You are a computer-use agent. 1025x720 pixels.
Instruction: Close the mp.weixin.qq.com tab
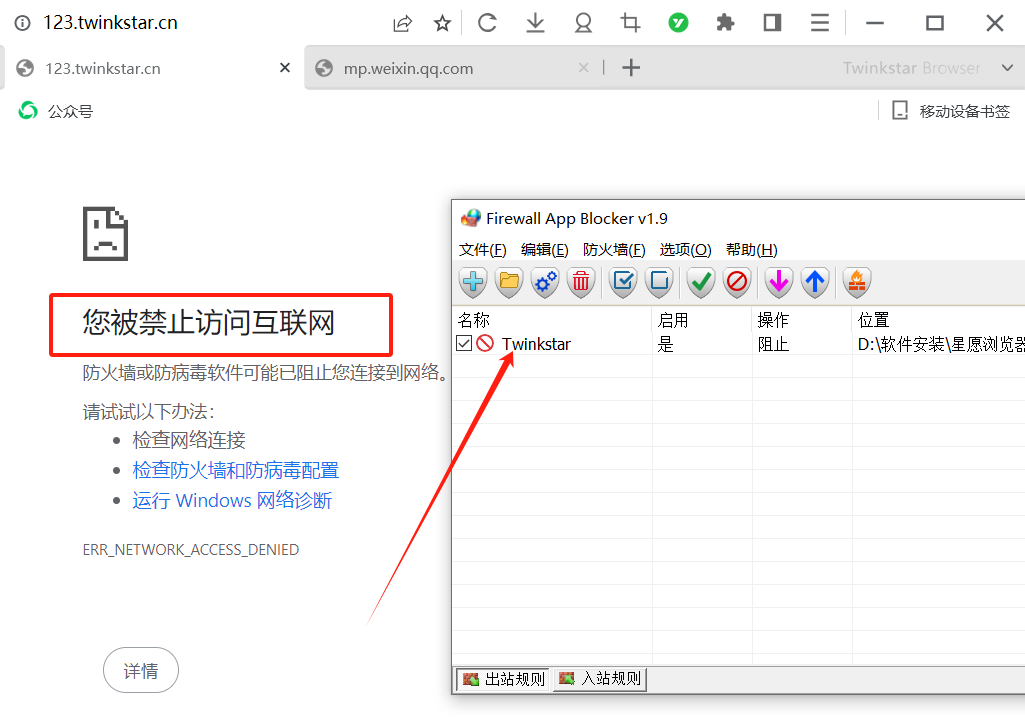tap(584, 67)
